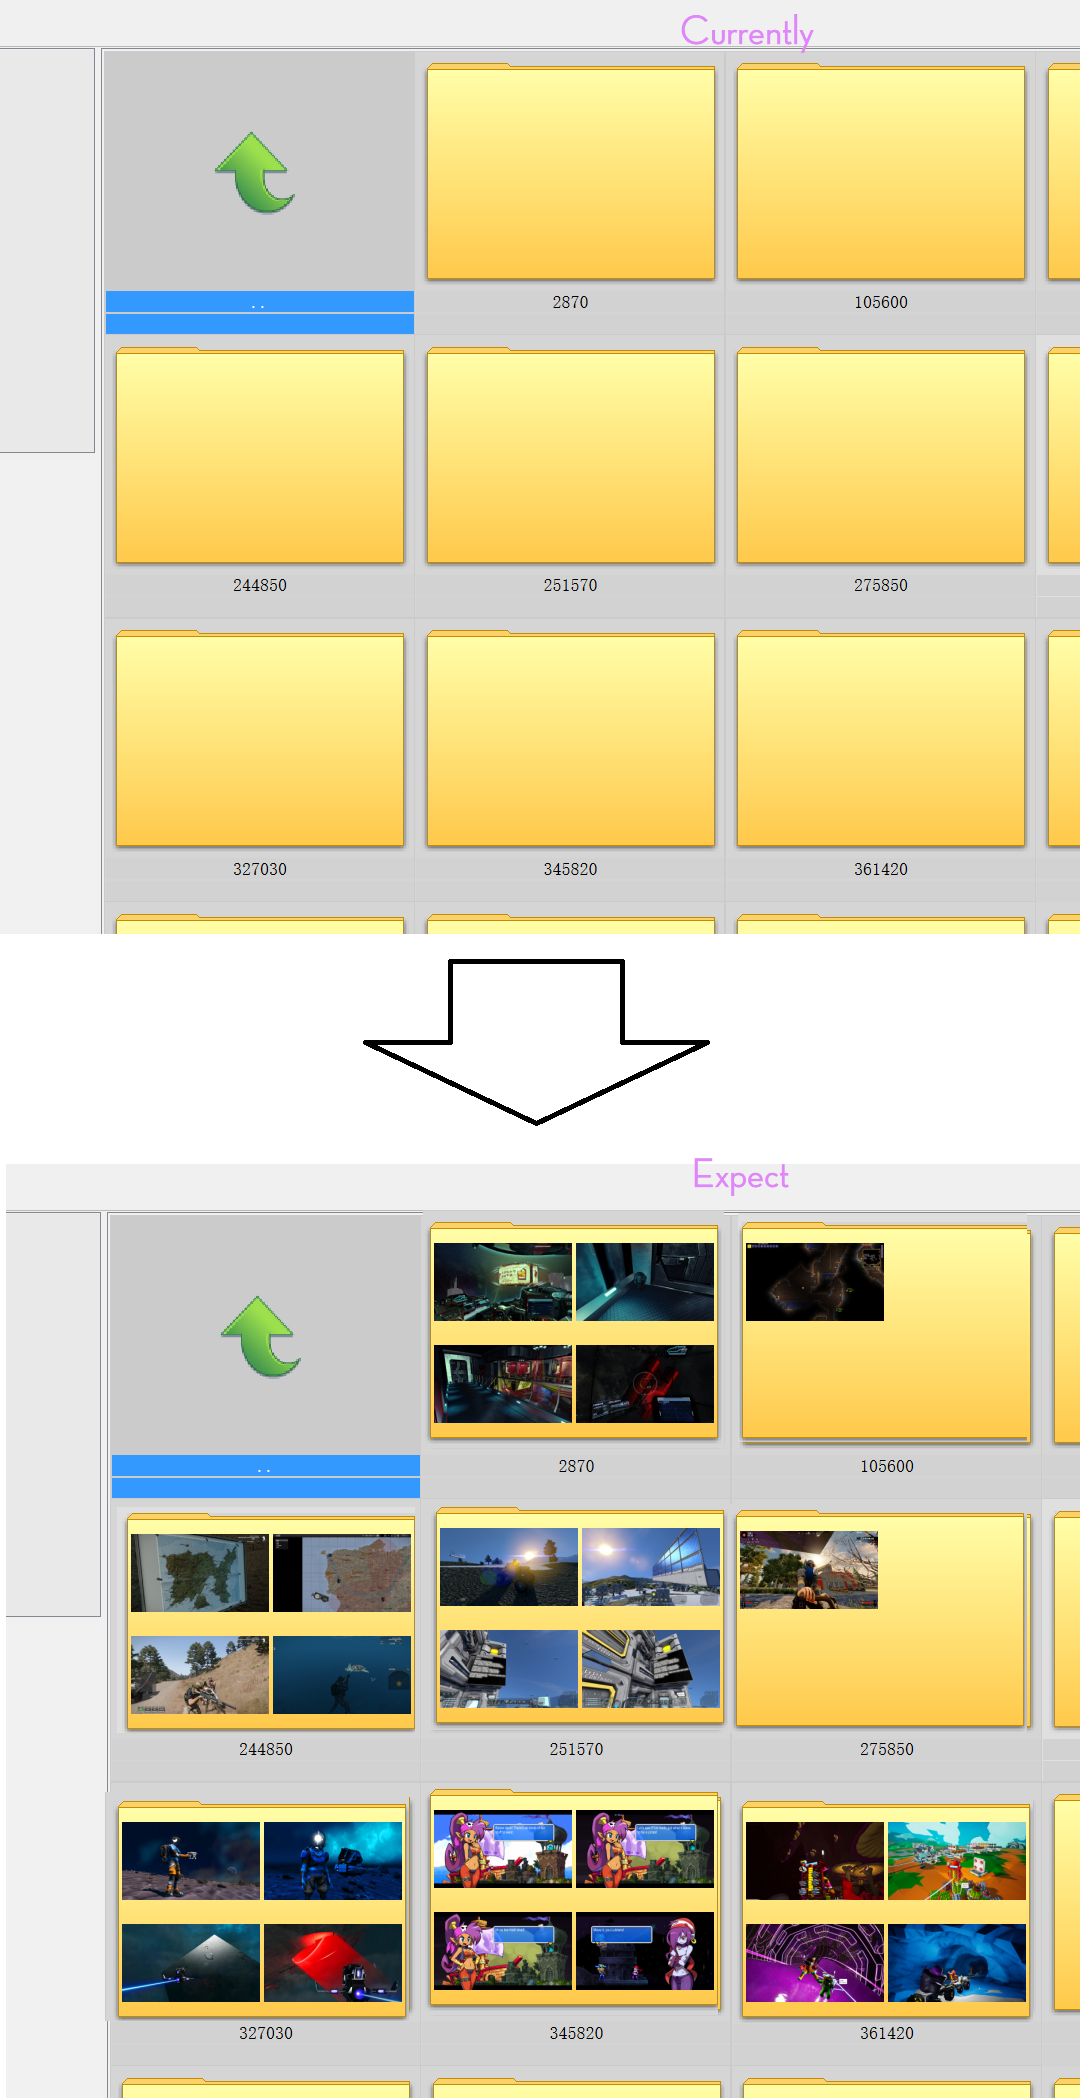
Task: Select label '244850' in Currently view
Action: (x=260, y=585)
